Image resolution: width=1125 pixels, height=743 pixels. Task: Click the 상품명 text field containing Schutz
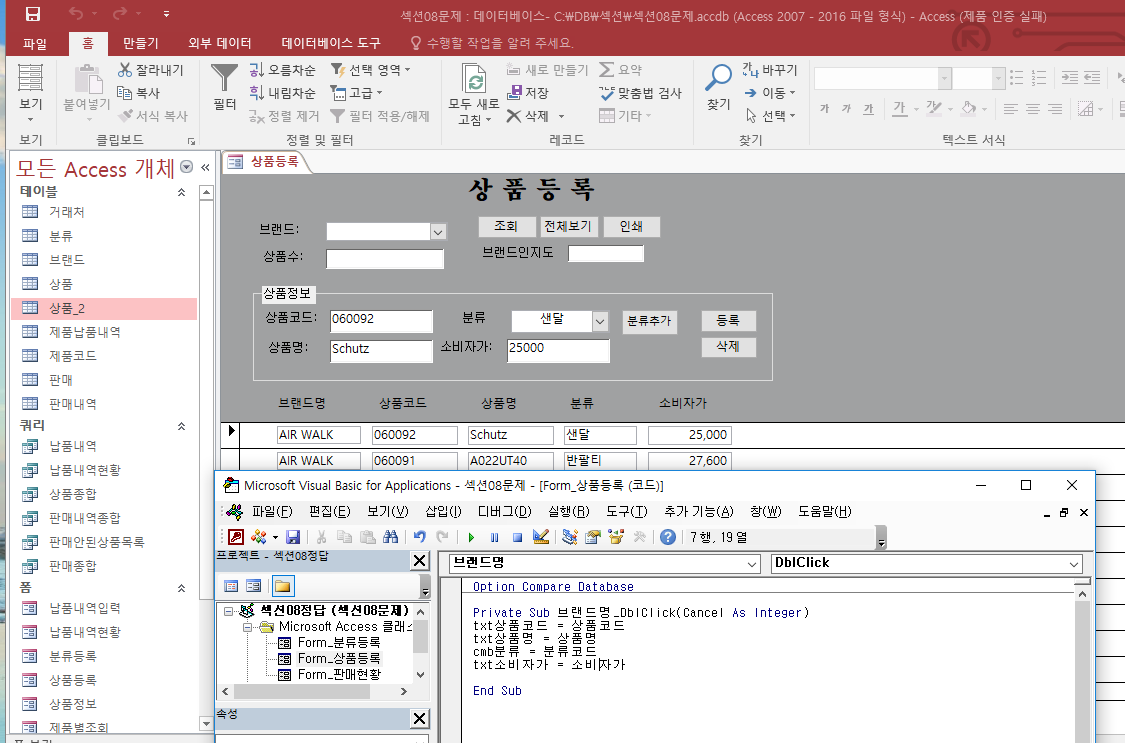380,350
